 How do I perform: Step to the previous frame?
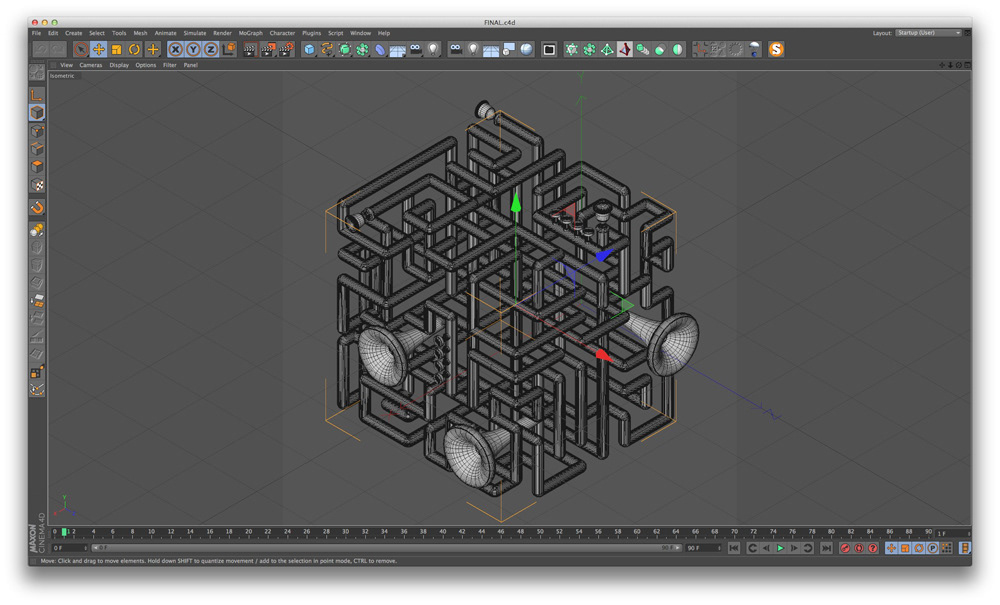pyautogui.click(x=766, y=548)
